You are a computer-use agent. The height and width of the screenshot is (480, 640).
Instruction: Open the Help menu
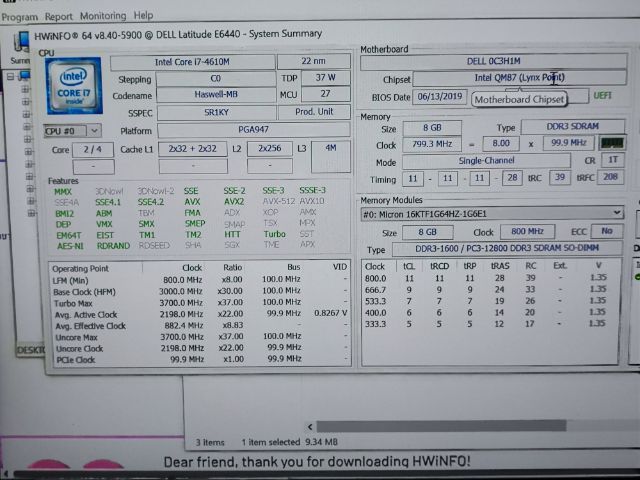pos(143,16)
